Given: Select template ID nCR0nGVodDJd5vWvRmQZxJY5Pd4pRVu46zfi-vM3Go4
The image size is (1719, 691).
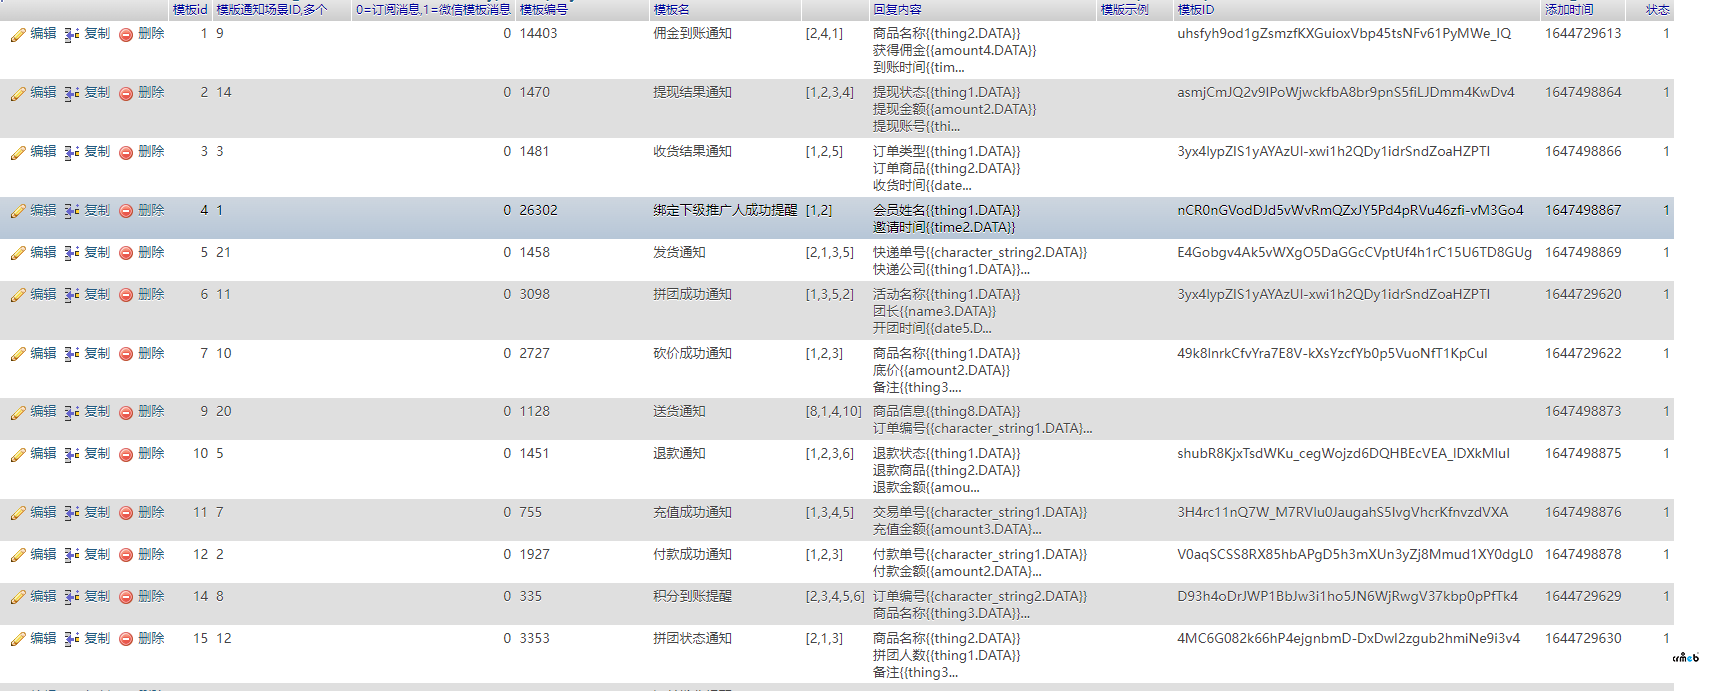Looking at the screenshot, I should [1350, 211].
